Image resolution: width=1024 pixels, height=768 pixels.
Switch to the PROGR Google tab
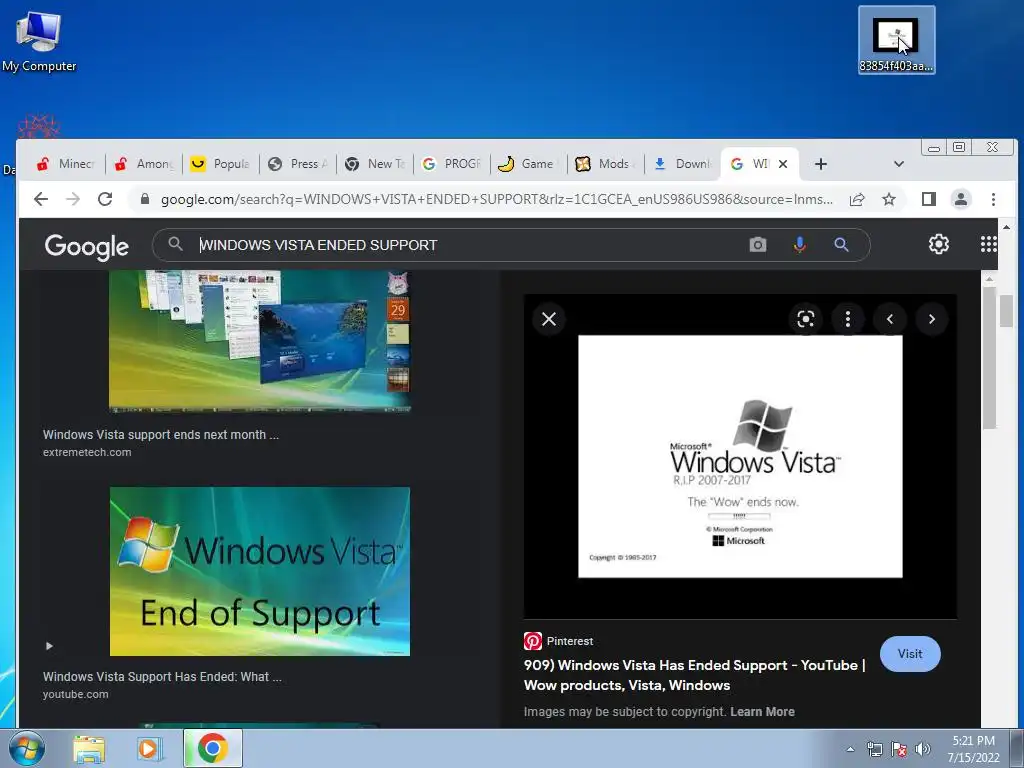point(452,164)
